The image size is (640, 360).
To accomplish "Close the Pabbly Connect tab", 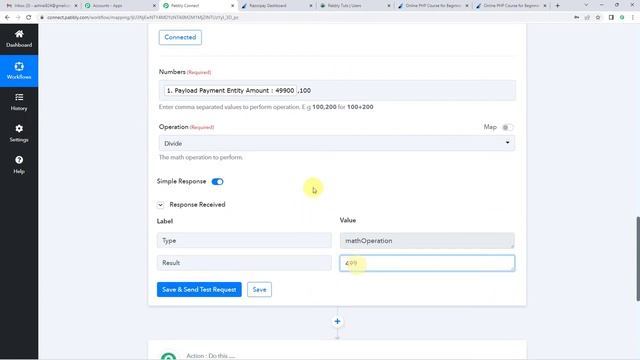I will (233, 6).
